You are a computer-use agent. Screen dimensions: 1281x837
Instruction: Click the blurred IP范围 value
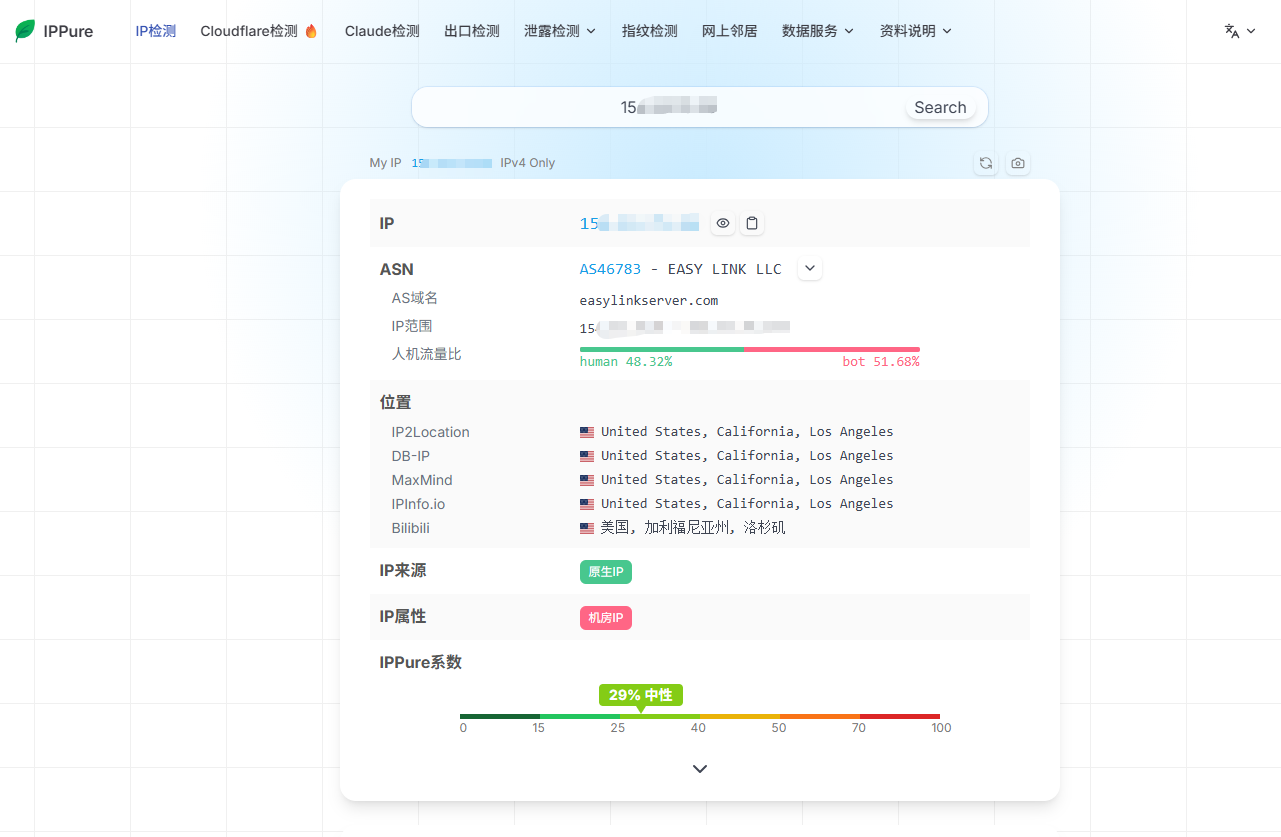pos(685,327)
